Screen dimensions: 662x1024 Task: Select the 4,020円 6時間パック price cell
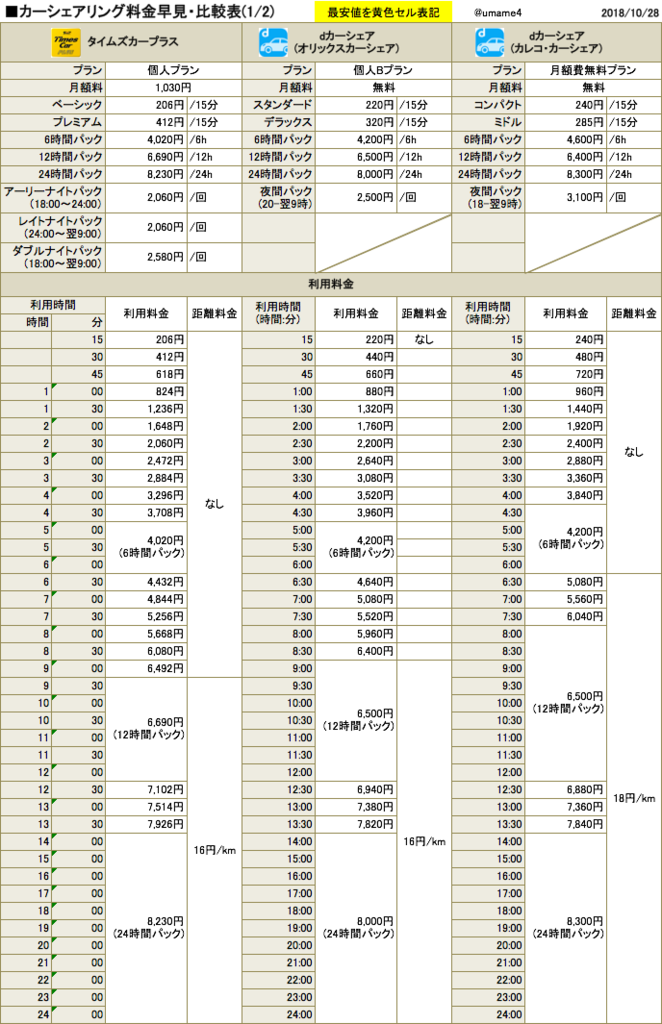point(146,140)
